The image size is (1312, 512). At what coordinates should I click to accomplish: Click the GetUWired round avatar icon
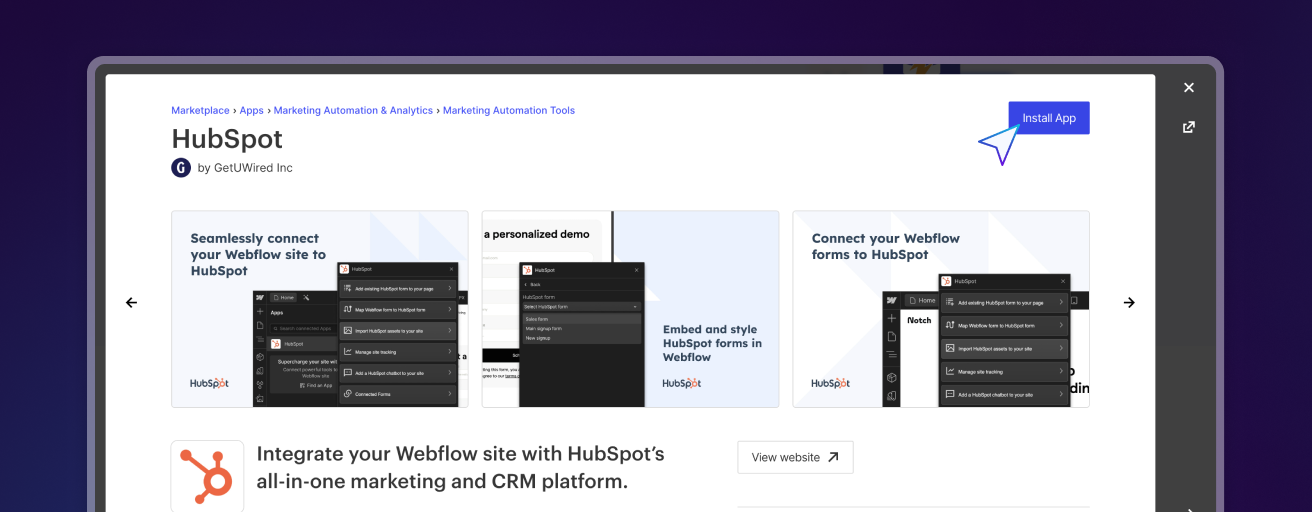point(181,168)
